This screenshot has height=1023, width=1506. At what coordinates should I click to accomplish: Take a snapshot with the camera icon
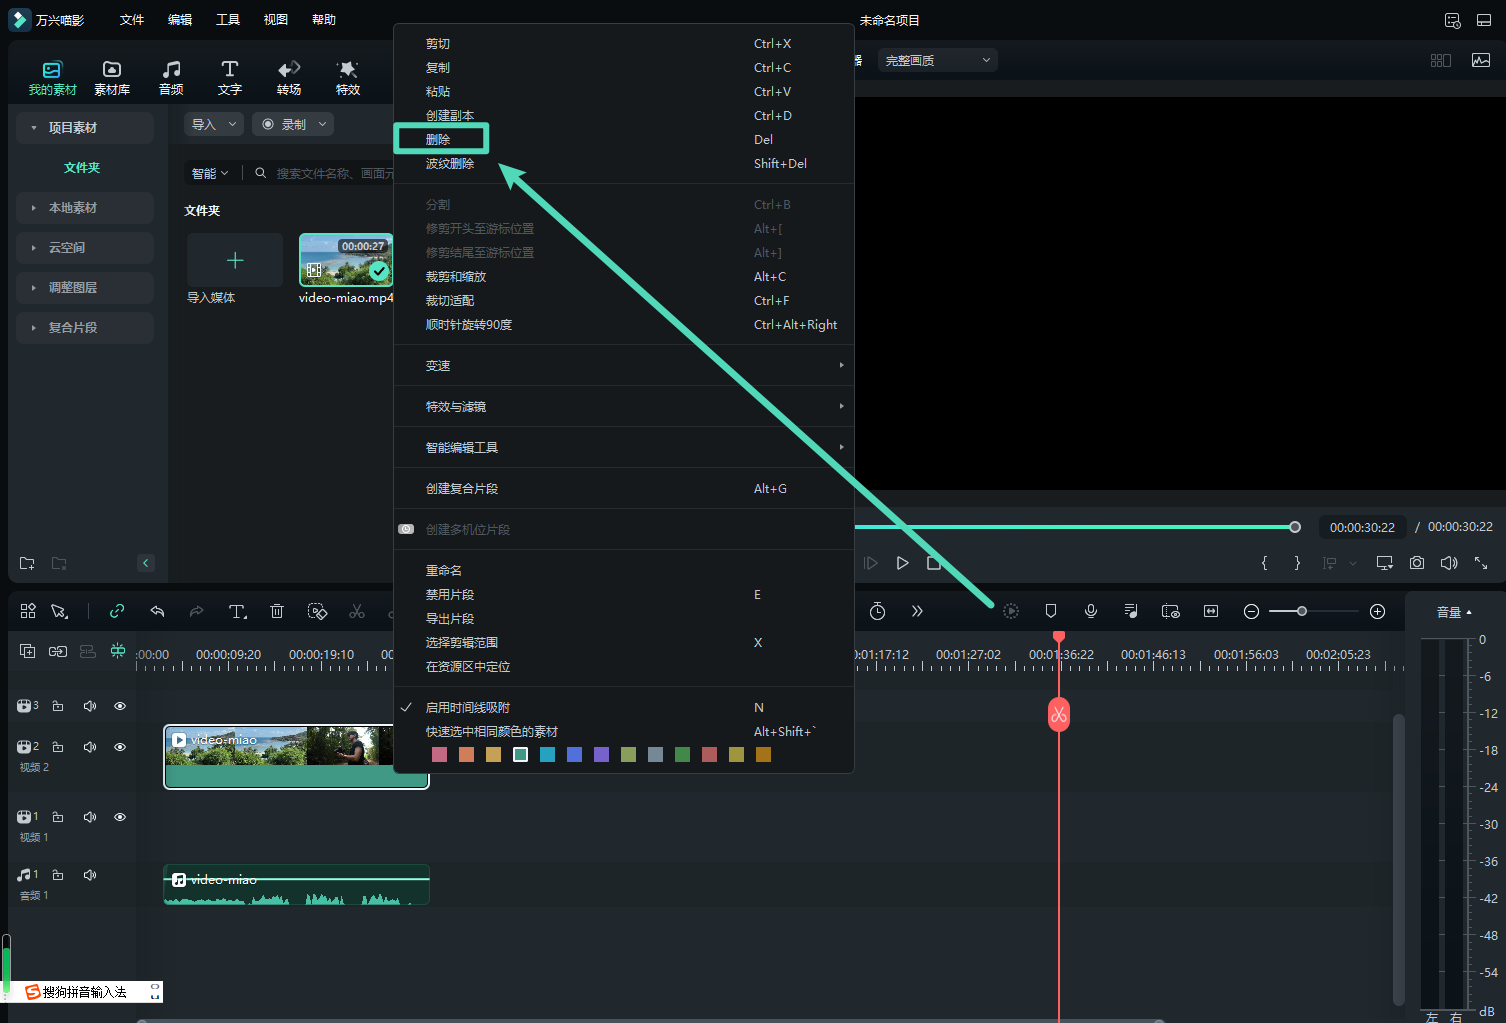pos(1417,563)
